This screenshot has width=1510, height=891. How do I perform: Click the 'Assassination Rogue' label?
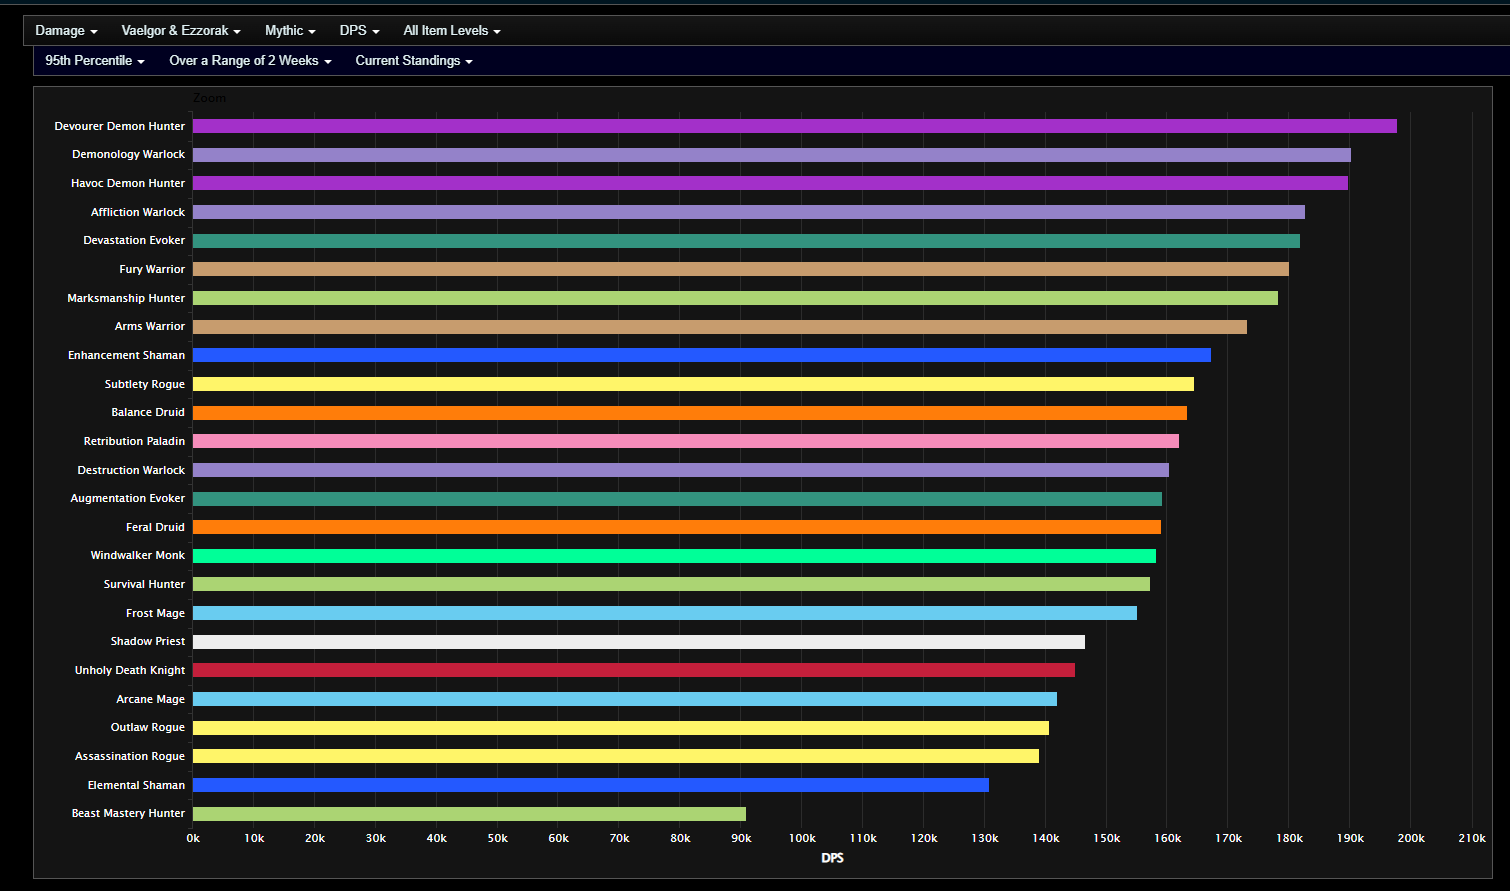130,756
